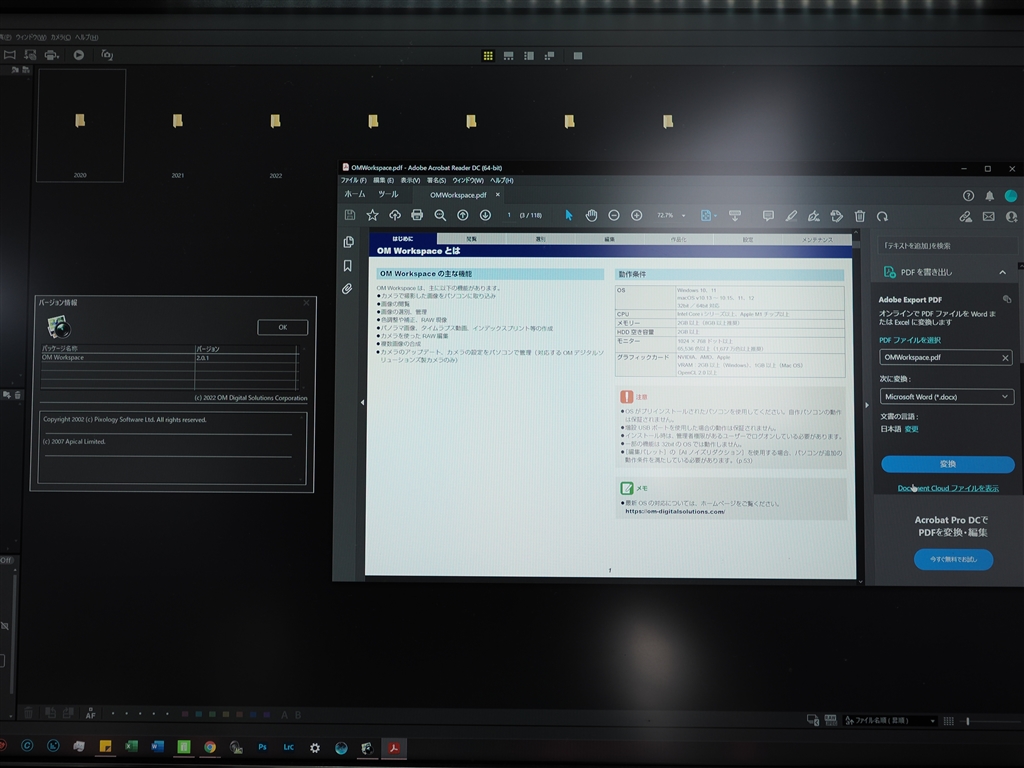Switch to the ツール tab

click(x=388, y=195)
